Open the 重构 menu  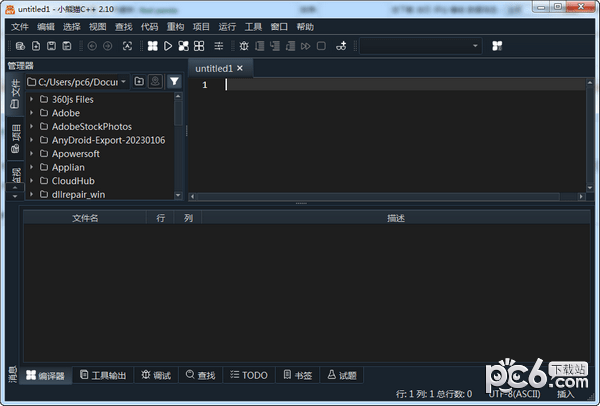pos(175,27)
